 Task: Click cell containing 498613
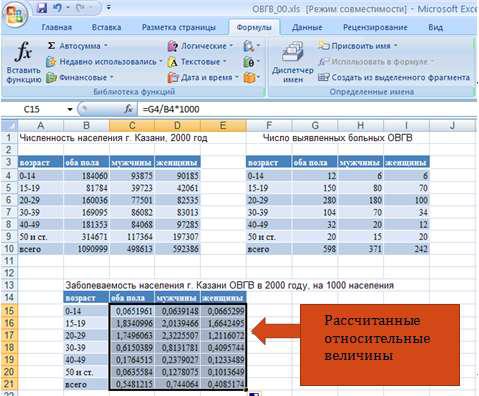(132, 249)
